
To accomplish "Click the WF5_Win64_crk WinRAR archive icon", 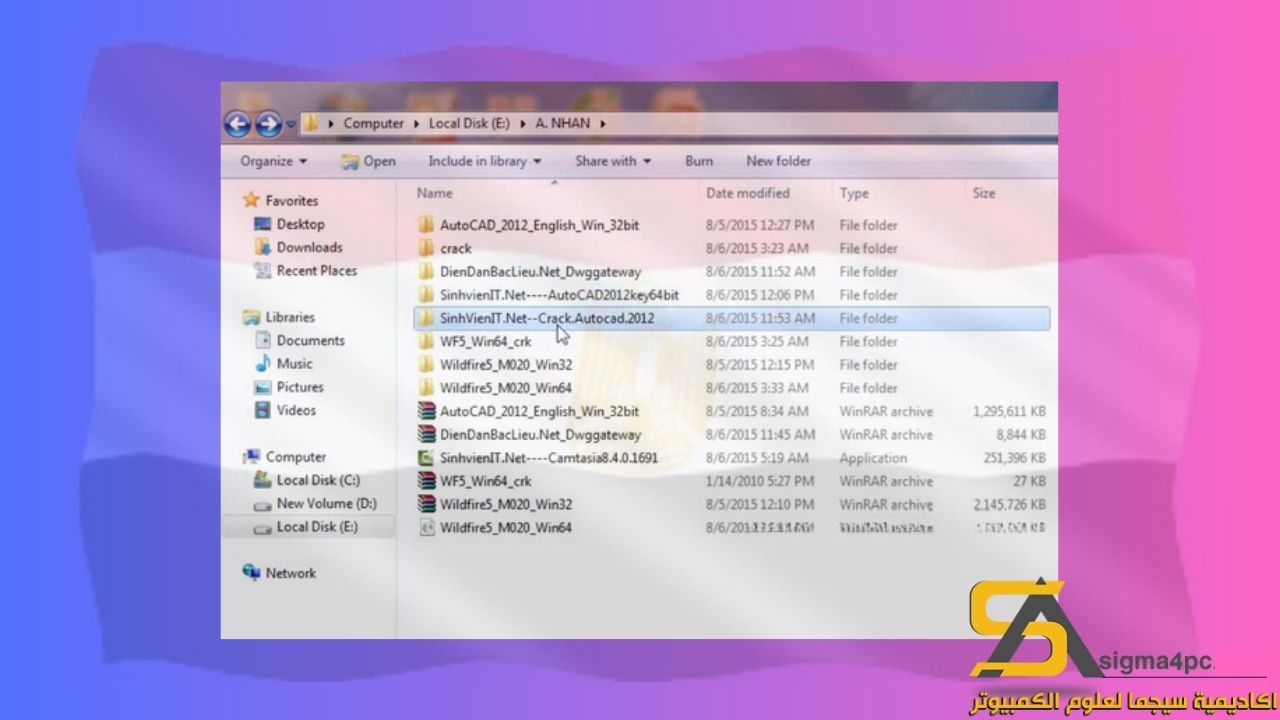I will pos(426,481).
